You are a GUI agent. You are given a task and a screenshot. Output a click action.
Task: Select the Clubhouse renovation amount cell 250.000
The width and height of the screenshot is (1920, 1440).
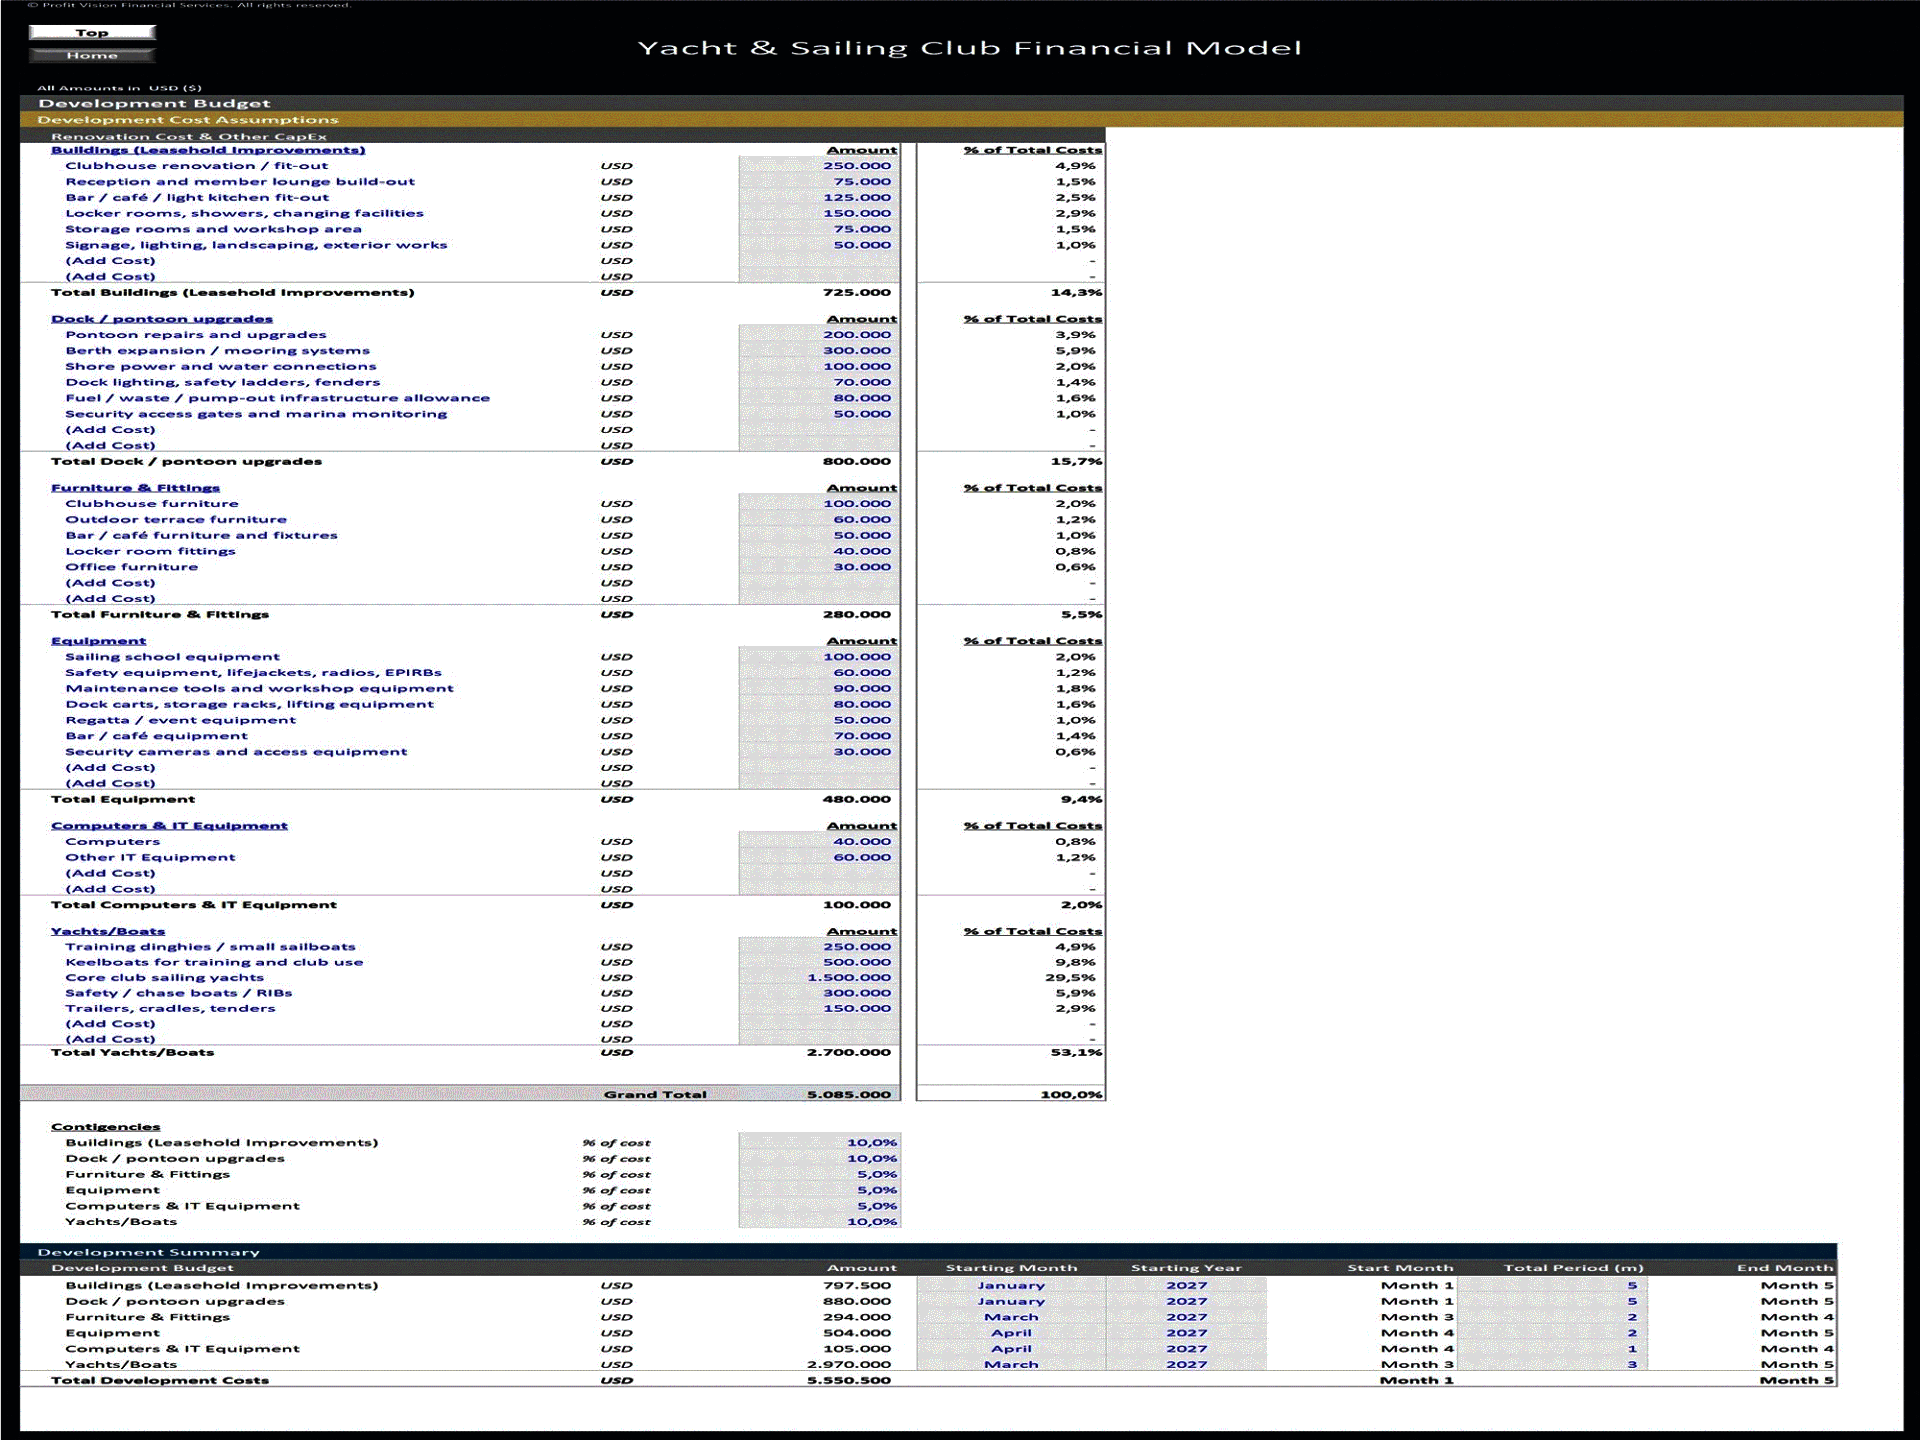(x=819, y=166)
